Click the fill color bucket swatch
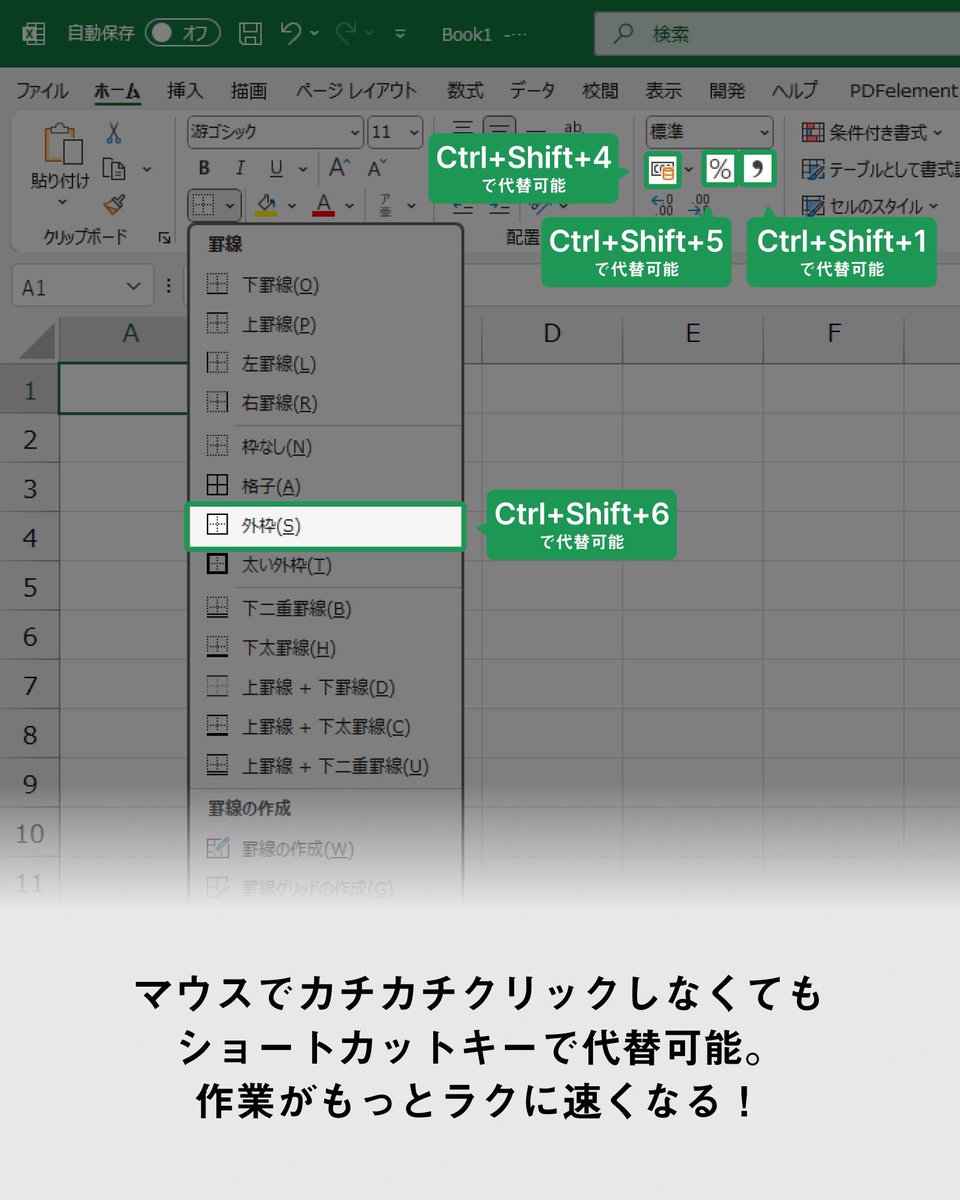 [x=266, y=205]
